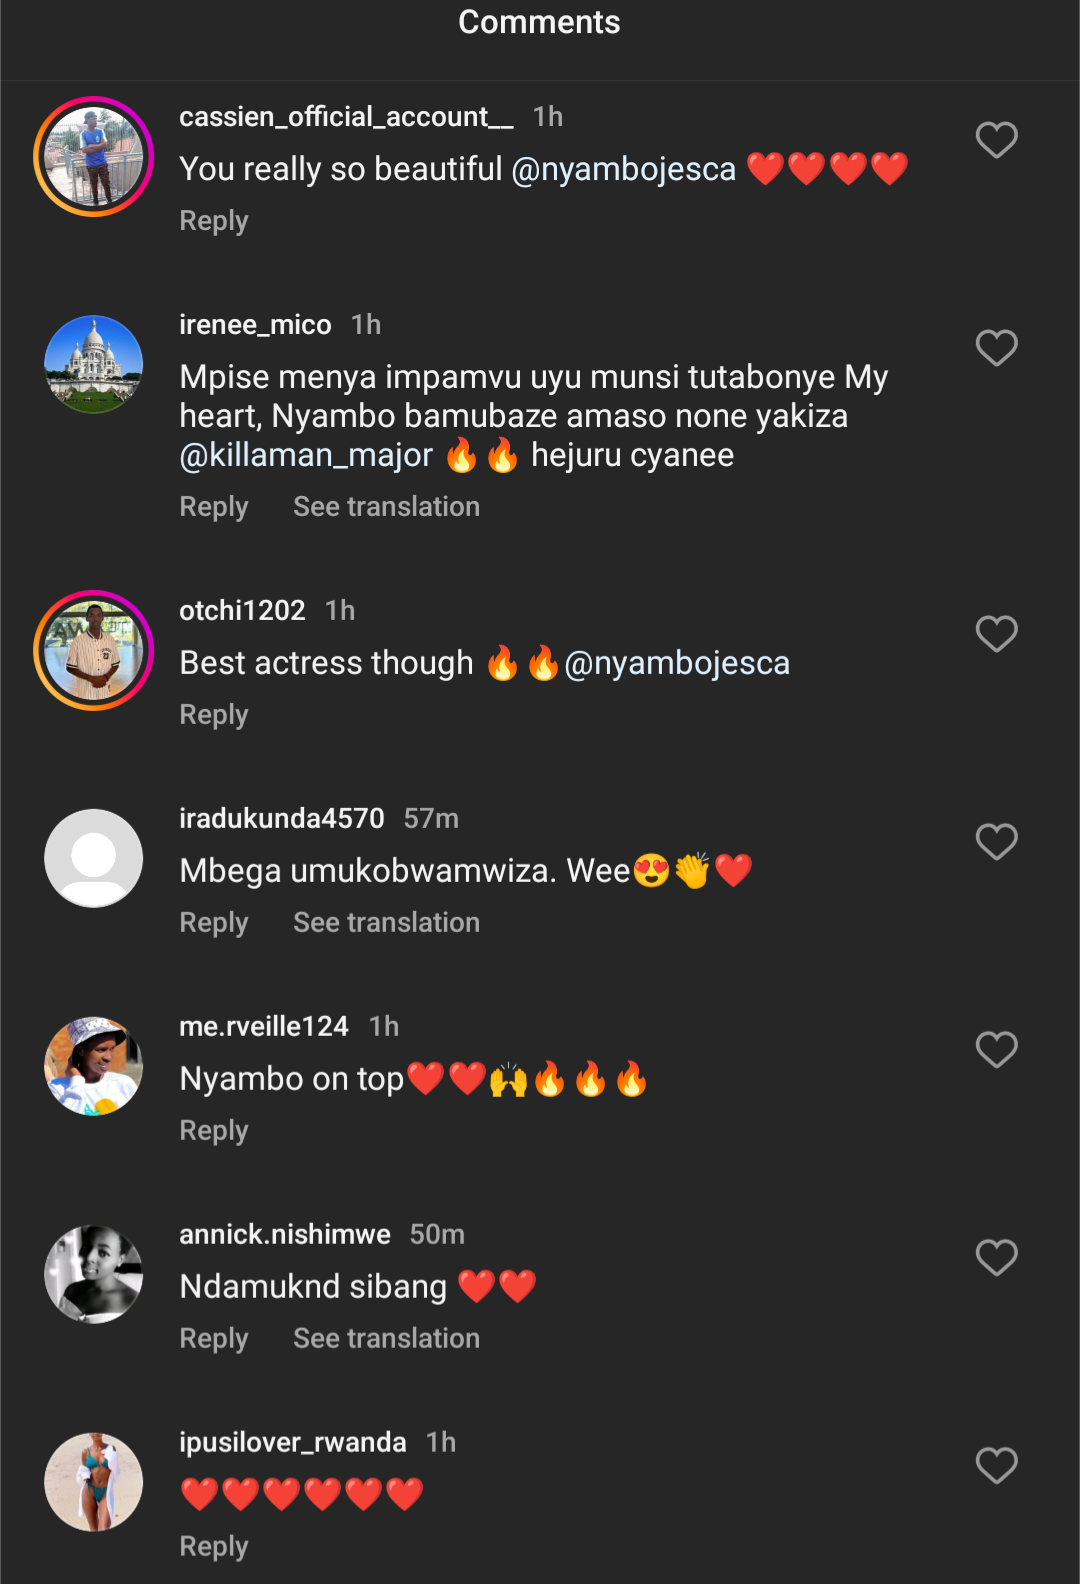The width and height of the screenshot is (1080, 1584).
Task: Reply to cassien_official_account__'s comment
Action: click(x=214, y=221)
